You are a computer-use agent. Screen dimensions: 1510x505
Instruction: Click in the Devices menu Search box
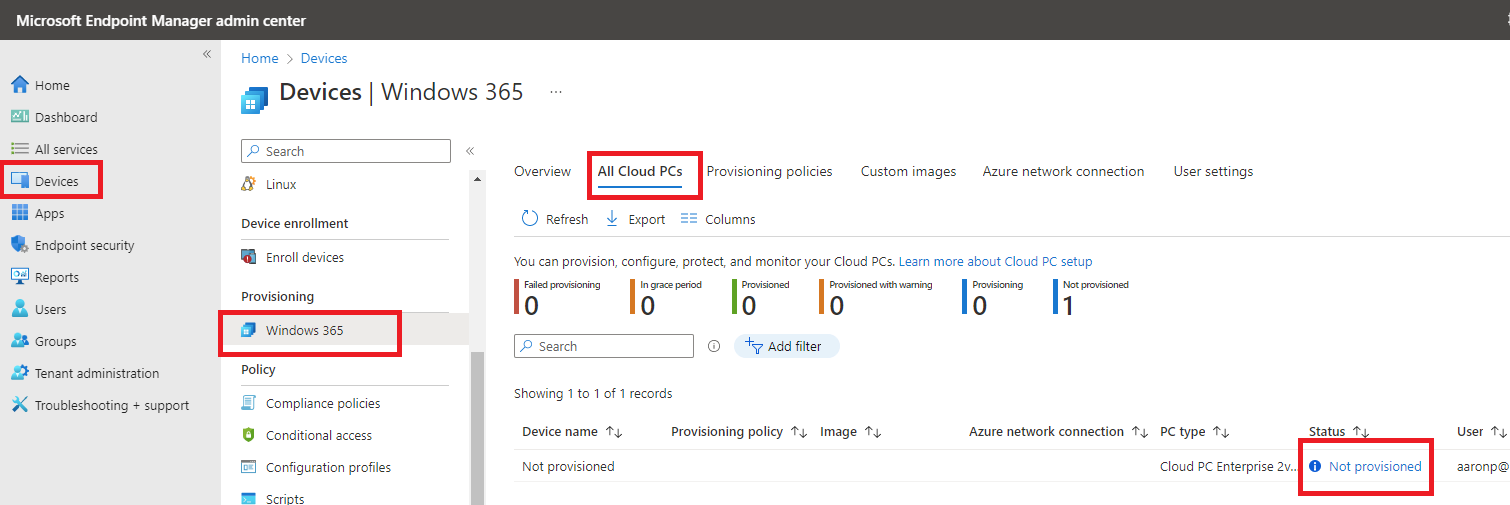coord(346,151)
